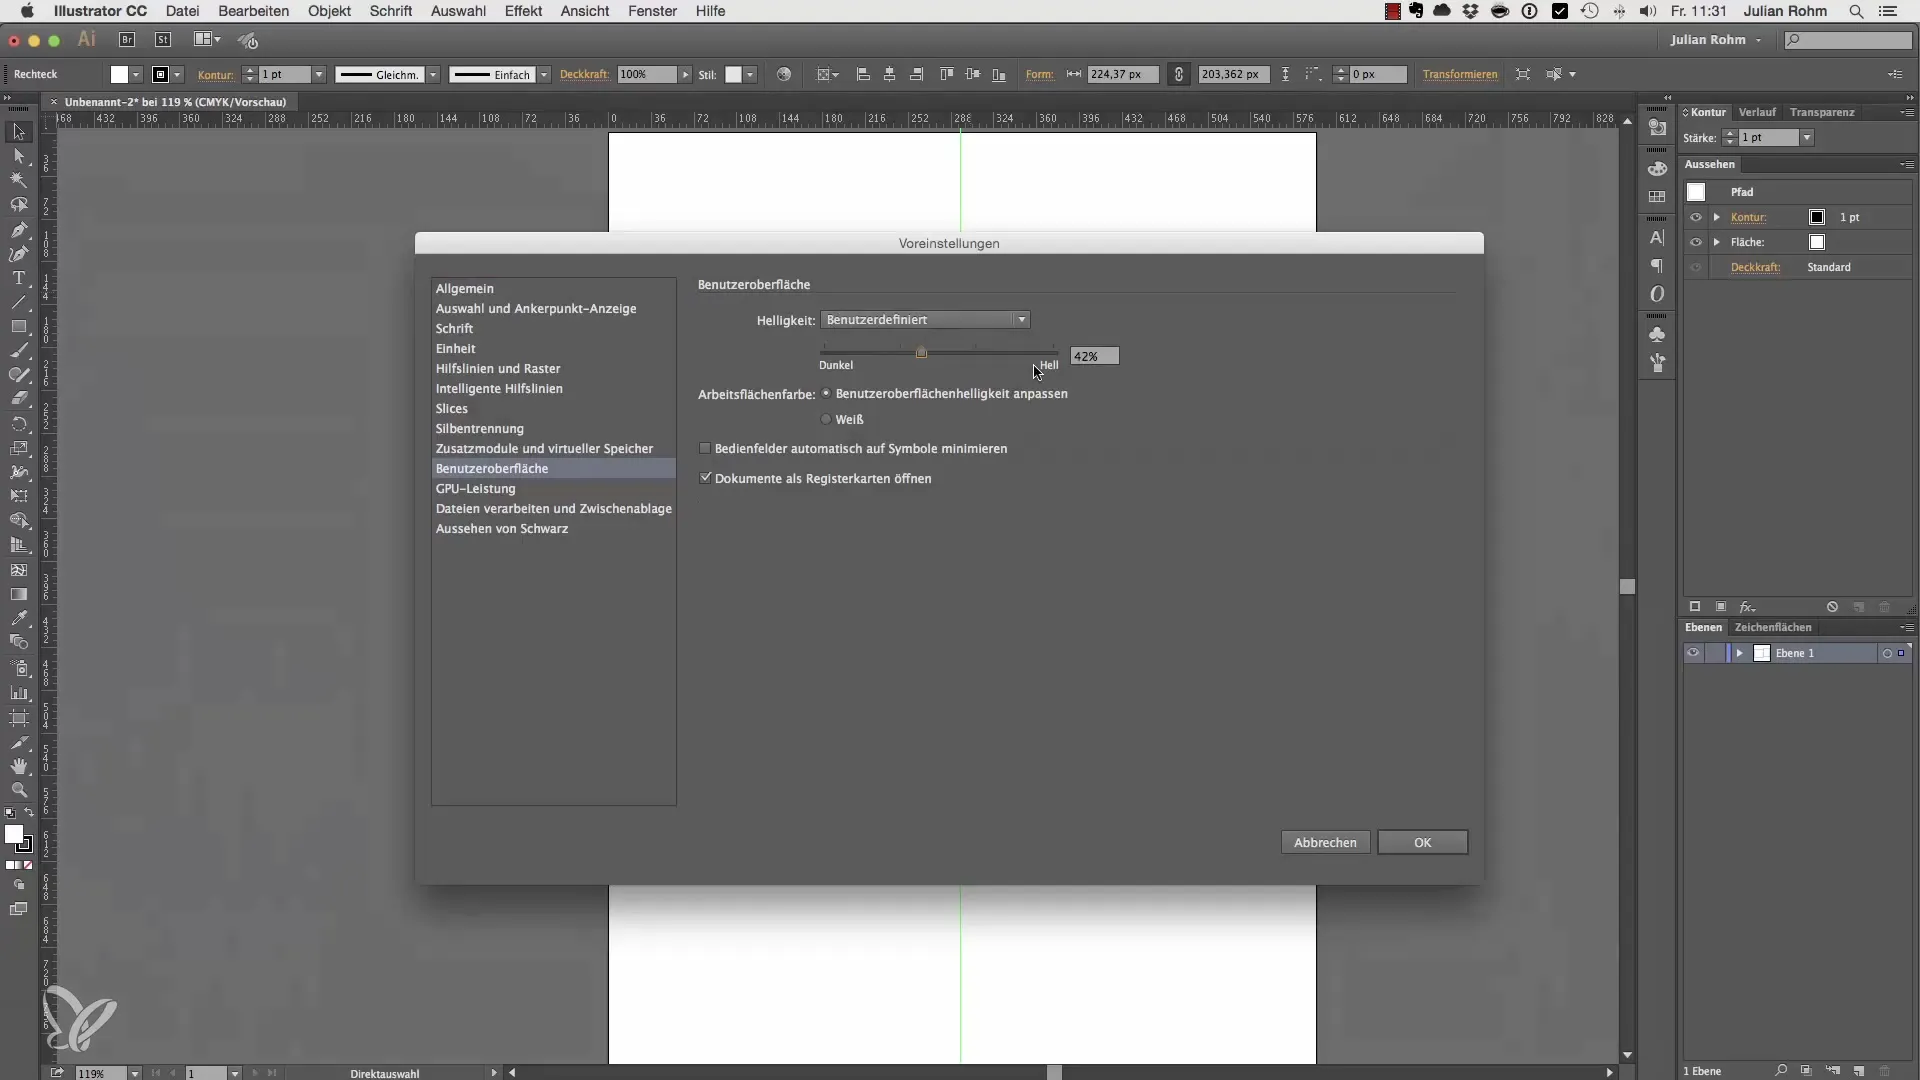Switch to the Zeichenflächen tab

[x=1773, y=627]
